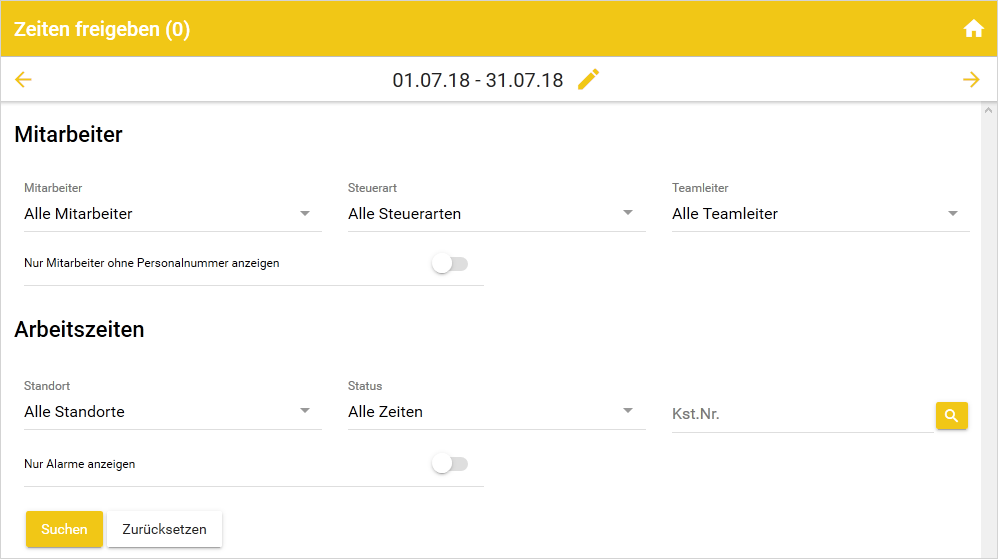This screenshot has width=998, height=559.
Task: Enable 'Nur Mitarbeiter ohne Personalnummer anzeigen' switch
Action: pos(450,264)
